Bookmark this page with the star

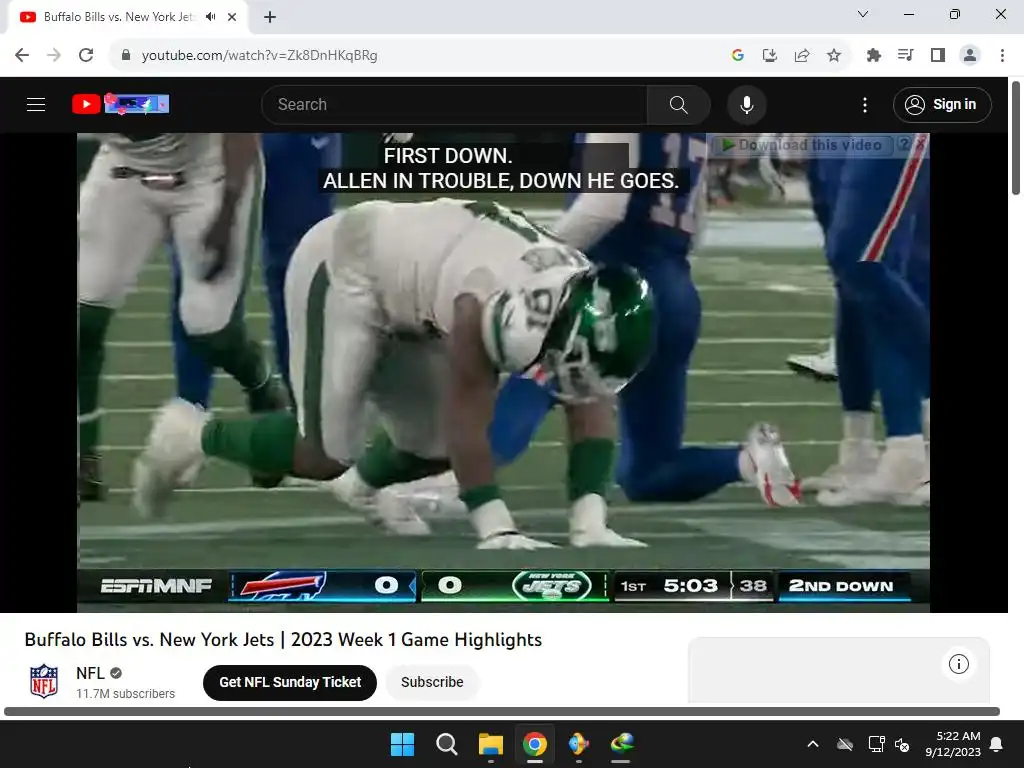[x=834, y=56]
